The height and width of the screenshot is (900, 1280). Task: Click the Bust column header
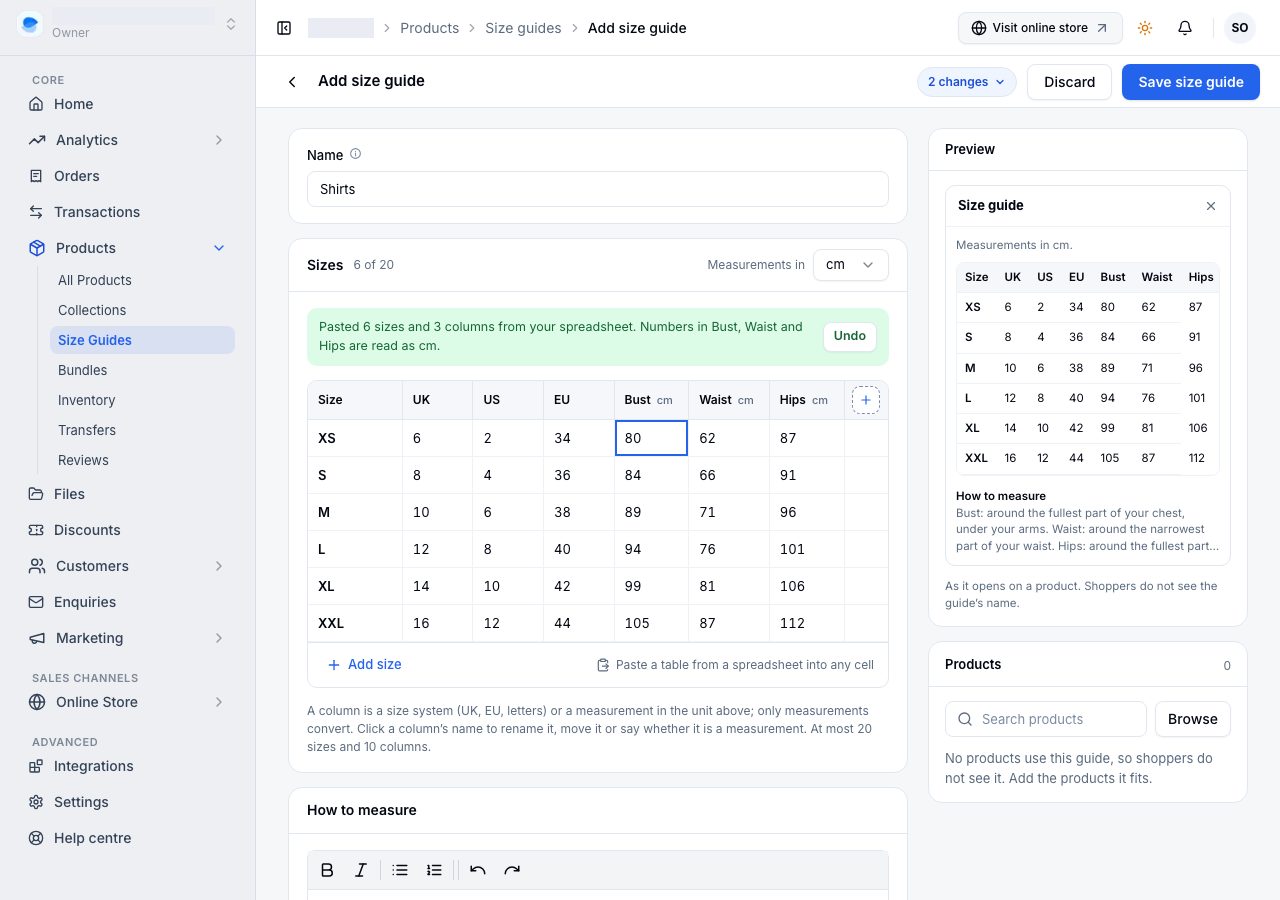pyautogui.click(x=651, y=400)
